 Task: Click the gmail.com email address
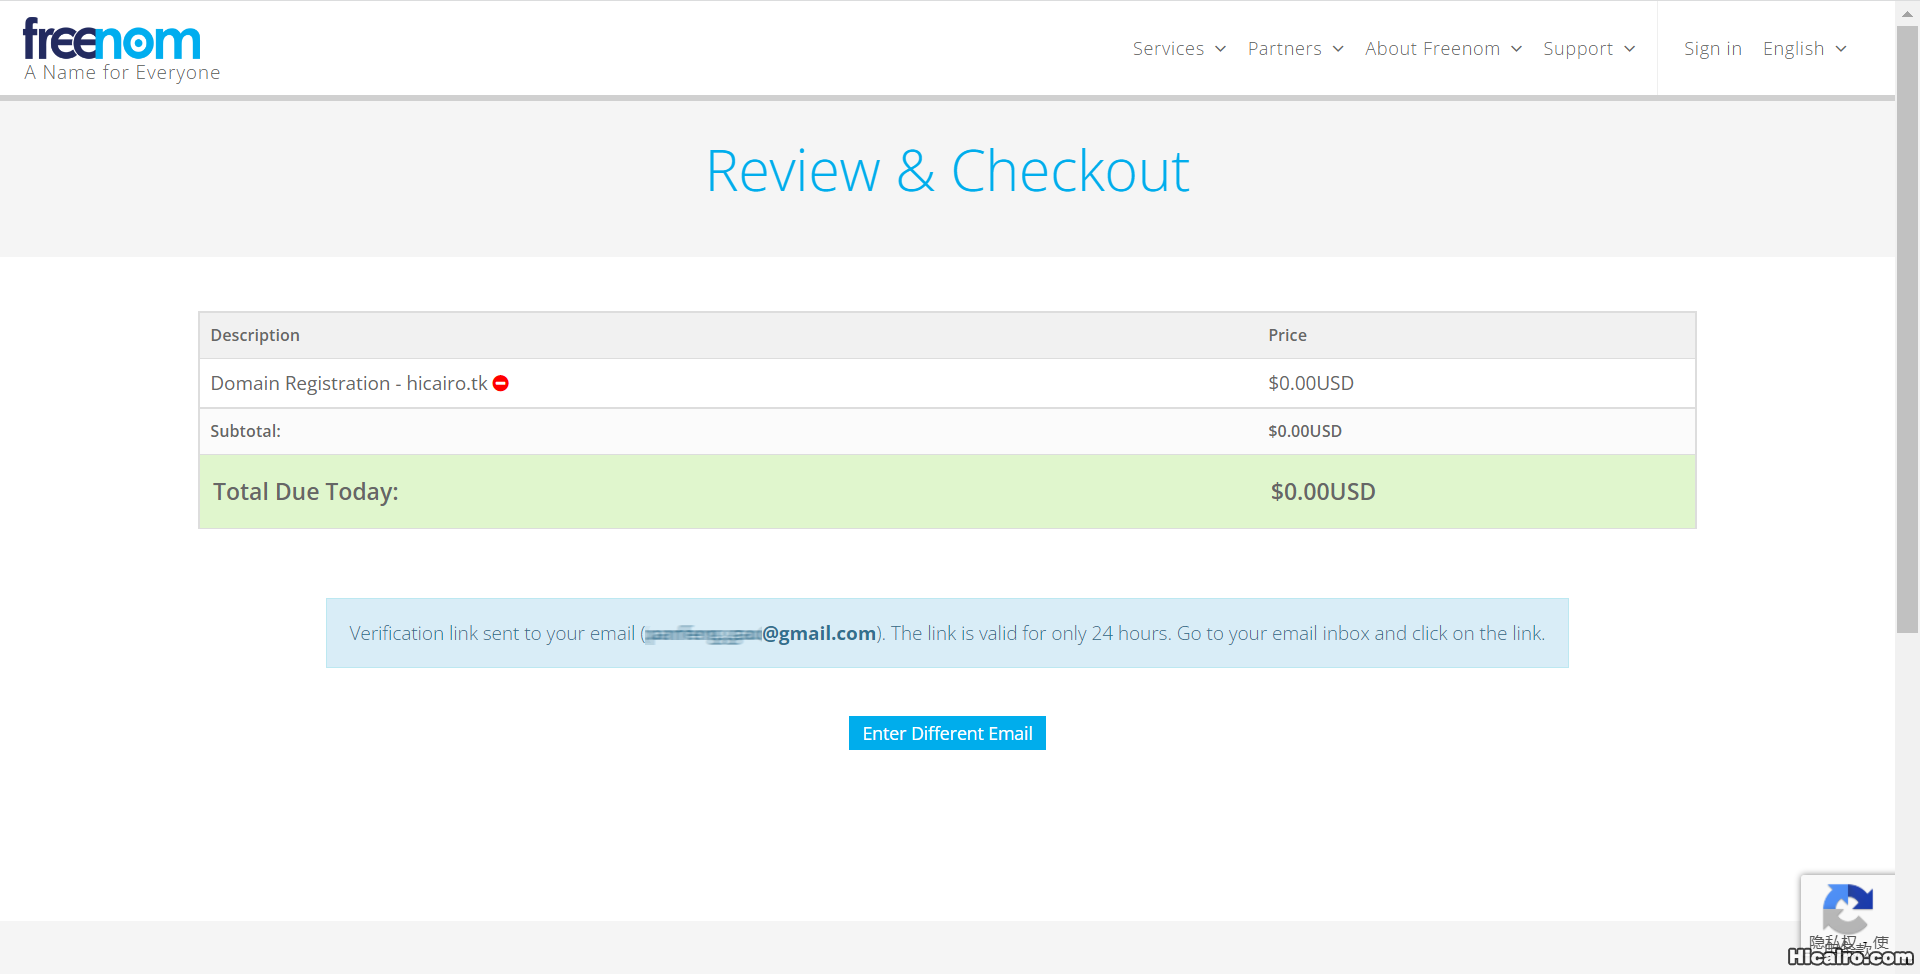(818, 633)
